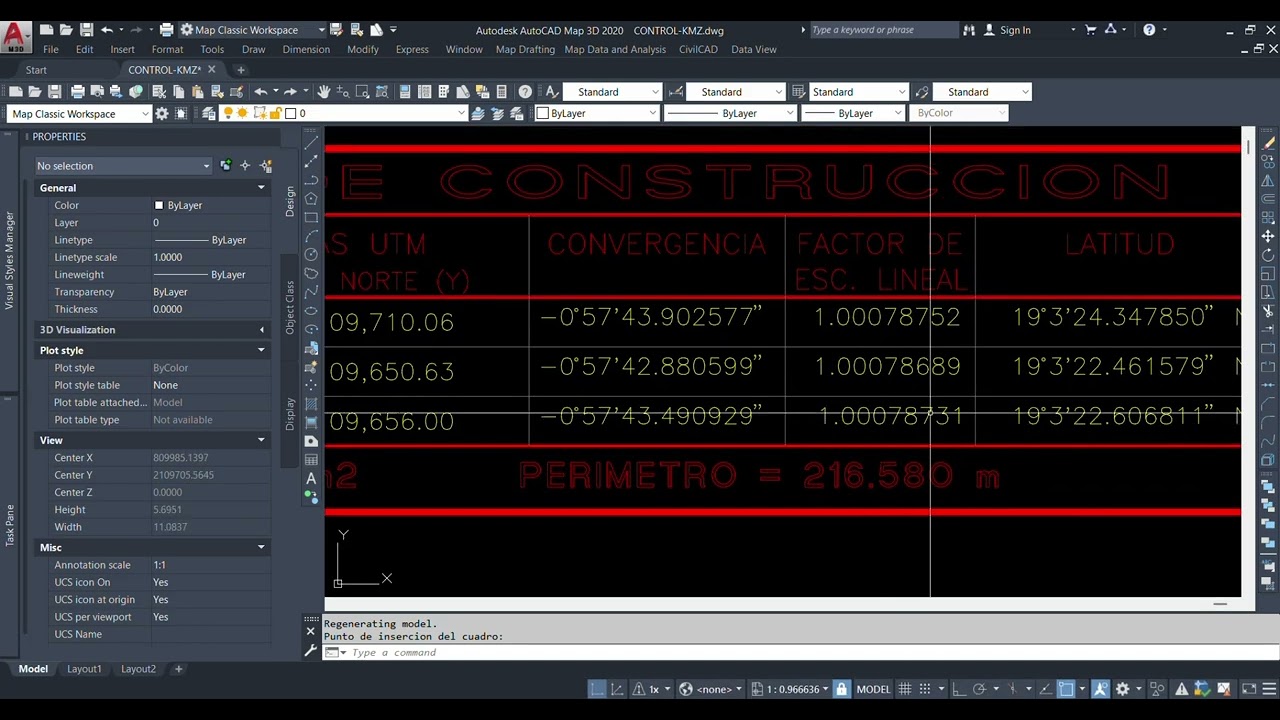Viewport: 1280px width, 720px height.
Task: Click Autodesk App Store cart icon
Action: click(x=1090, y=30)
